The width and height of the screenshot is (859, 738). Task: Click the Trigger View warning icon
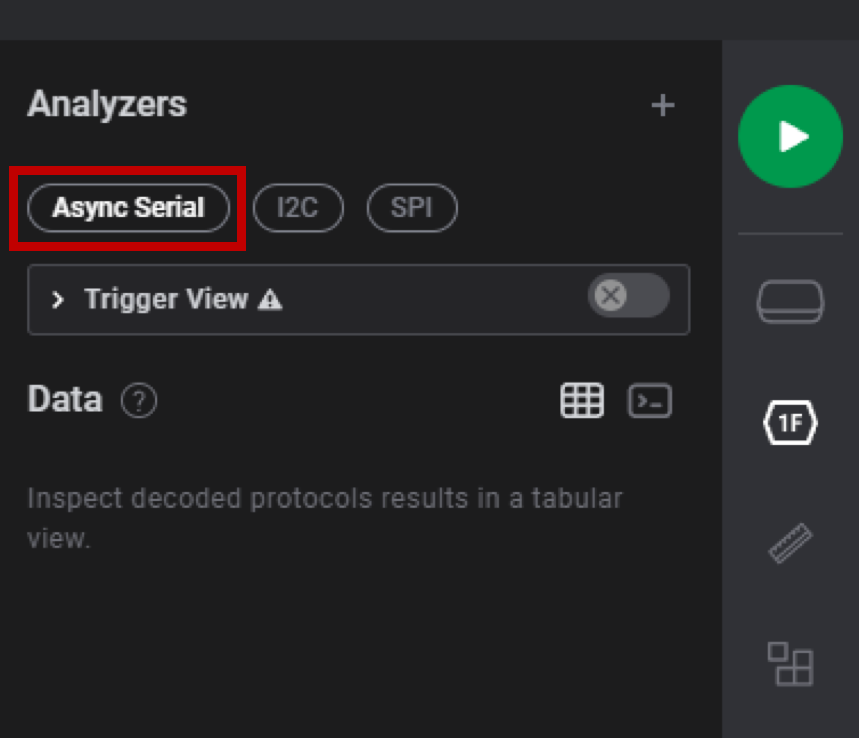pos(270,300)
